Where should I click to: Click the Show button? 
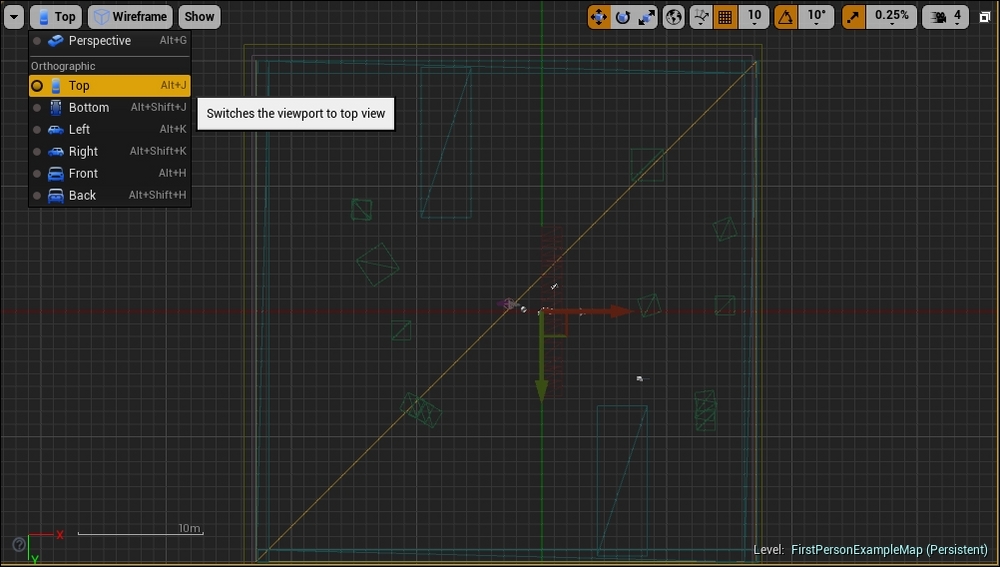pos(199,17)
